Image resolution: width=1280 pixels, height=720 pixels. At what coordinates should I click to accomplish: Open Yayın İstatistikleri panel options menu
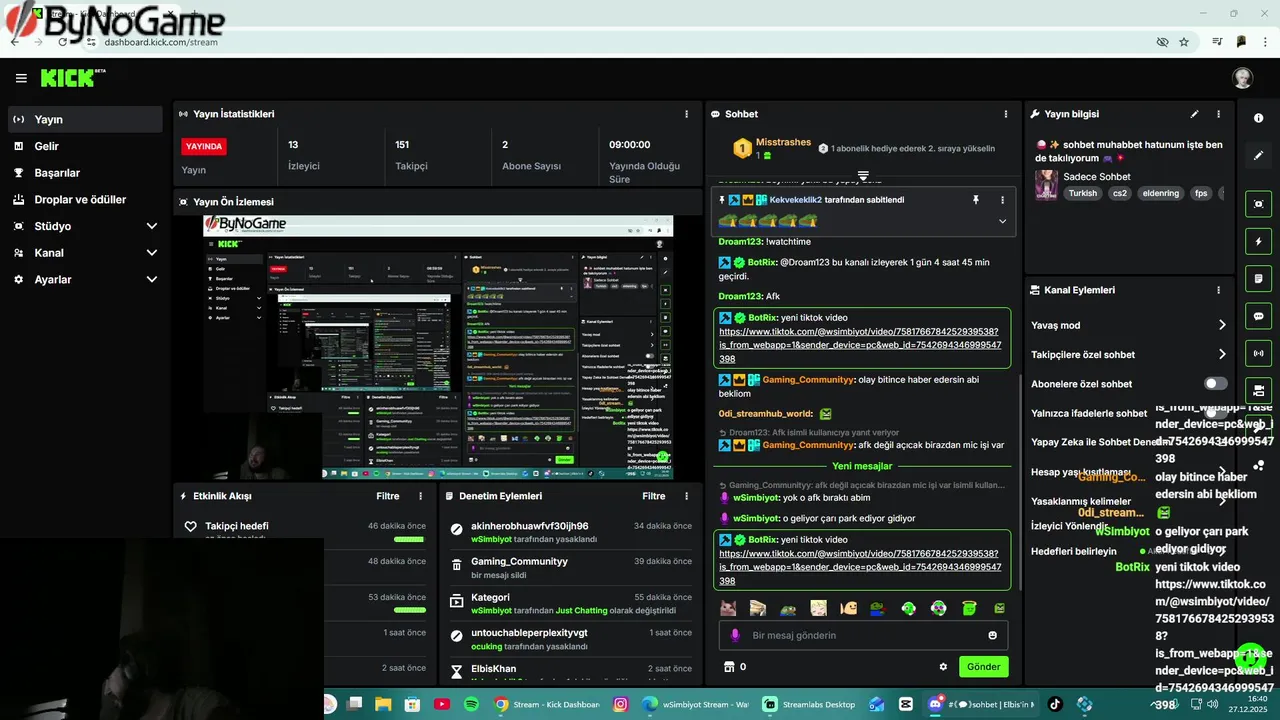click(686, 114)
